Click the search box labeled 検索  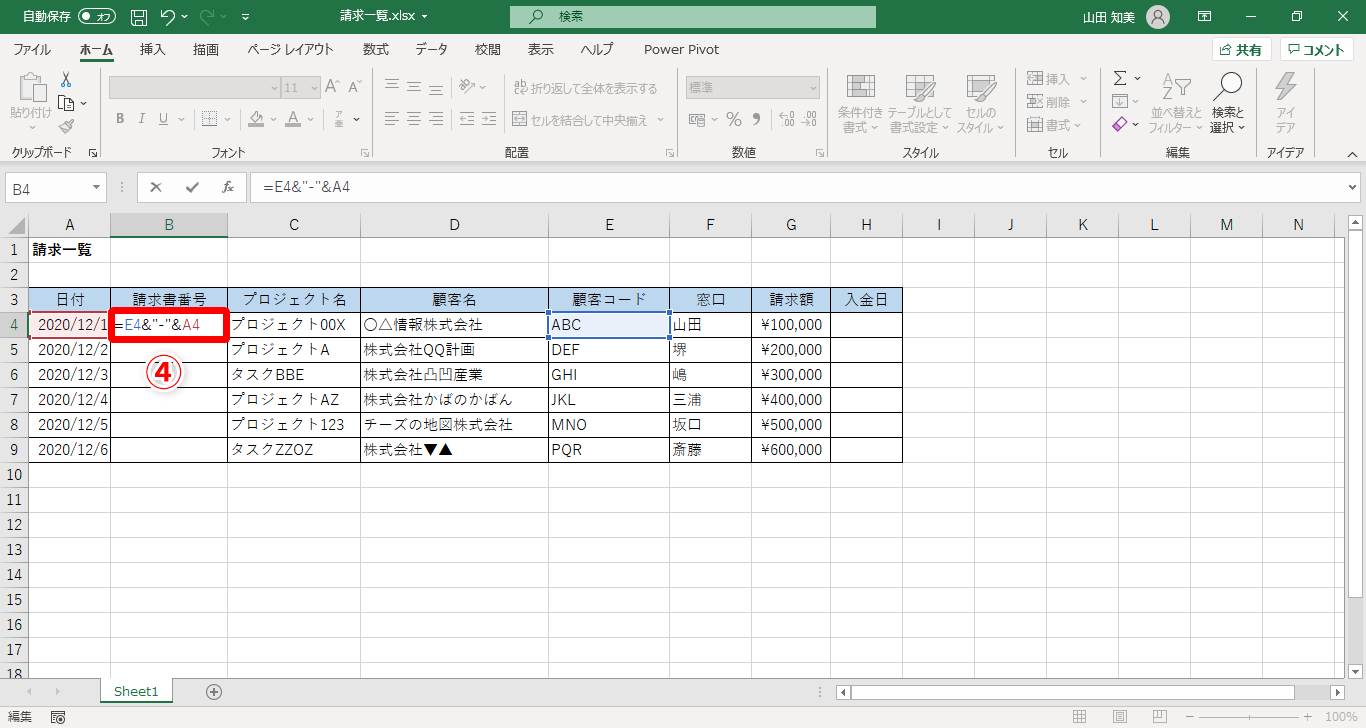click(x=692, y=17)
